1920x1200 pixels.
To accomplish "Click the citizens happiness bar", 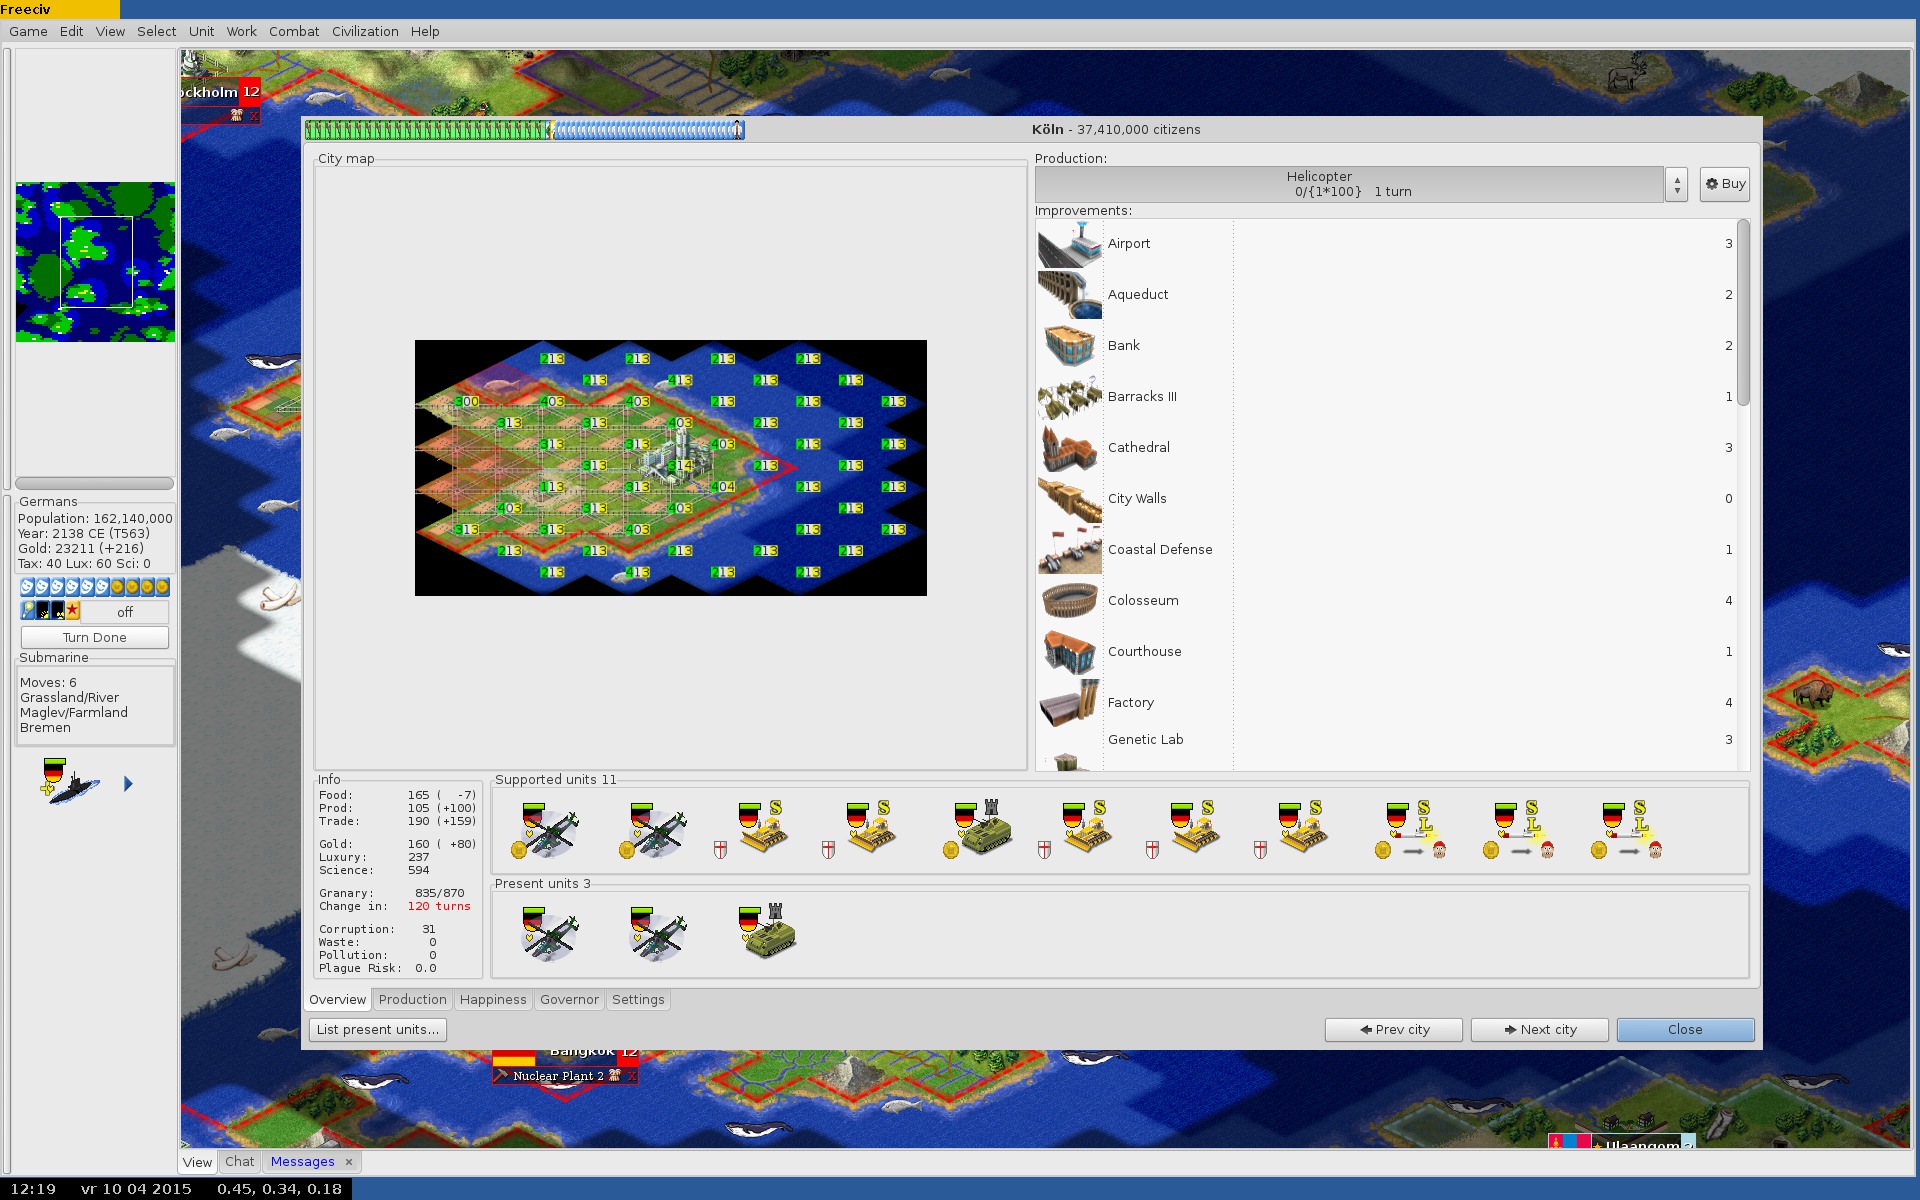I will pyautogui.click(x=525, y=130).
